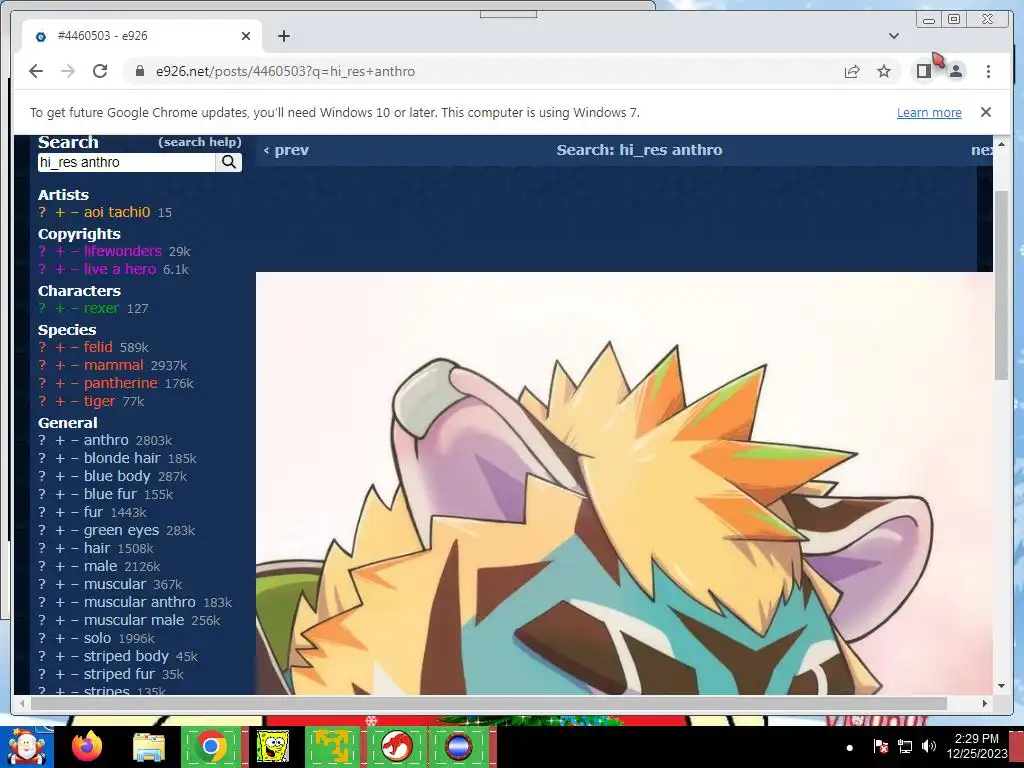Open the green eyes tag

pyautogui.click(x=121, y=530)
